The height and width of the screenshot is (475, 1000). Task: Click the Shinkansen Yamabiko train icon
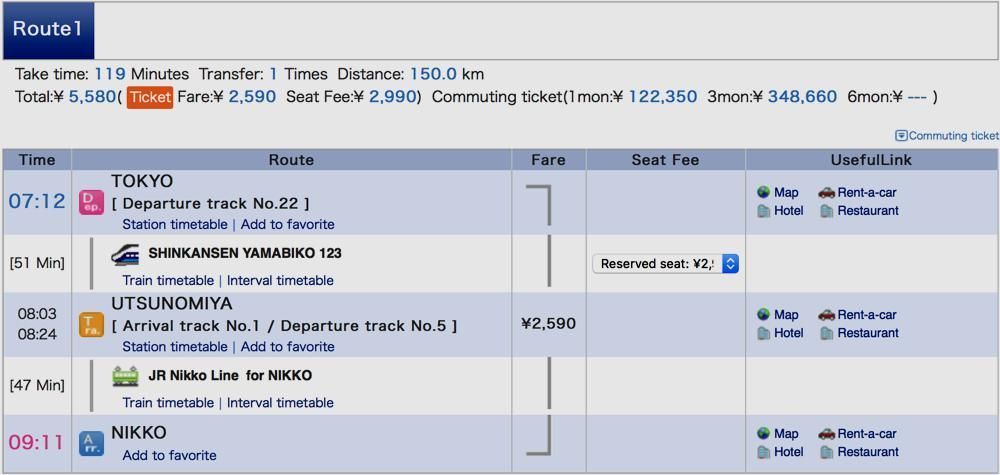tap(125, 254)
